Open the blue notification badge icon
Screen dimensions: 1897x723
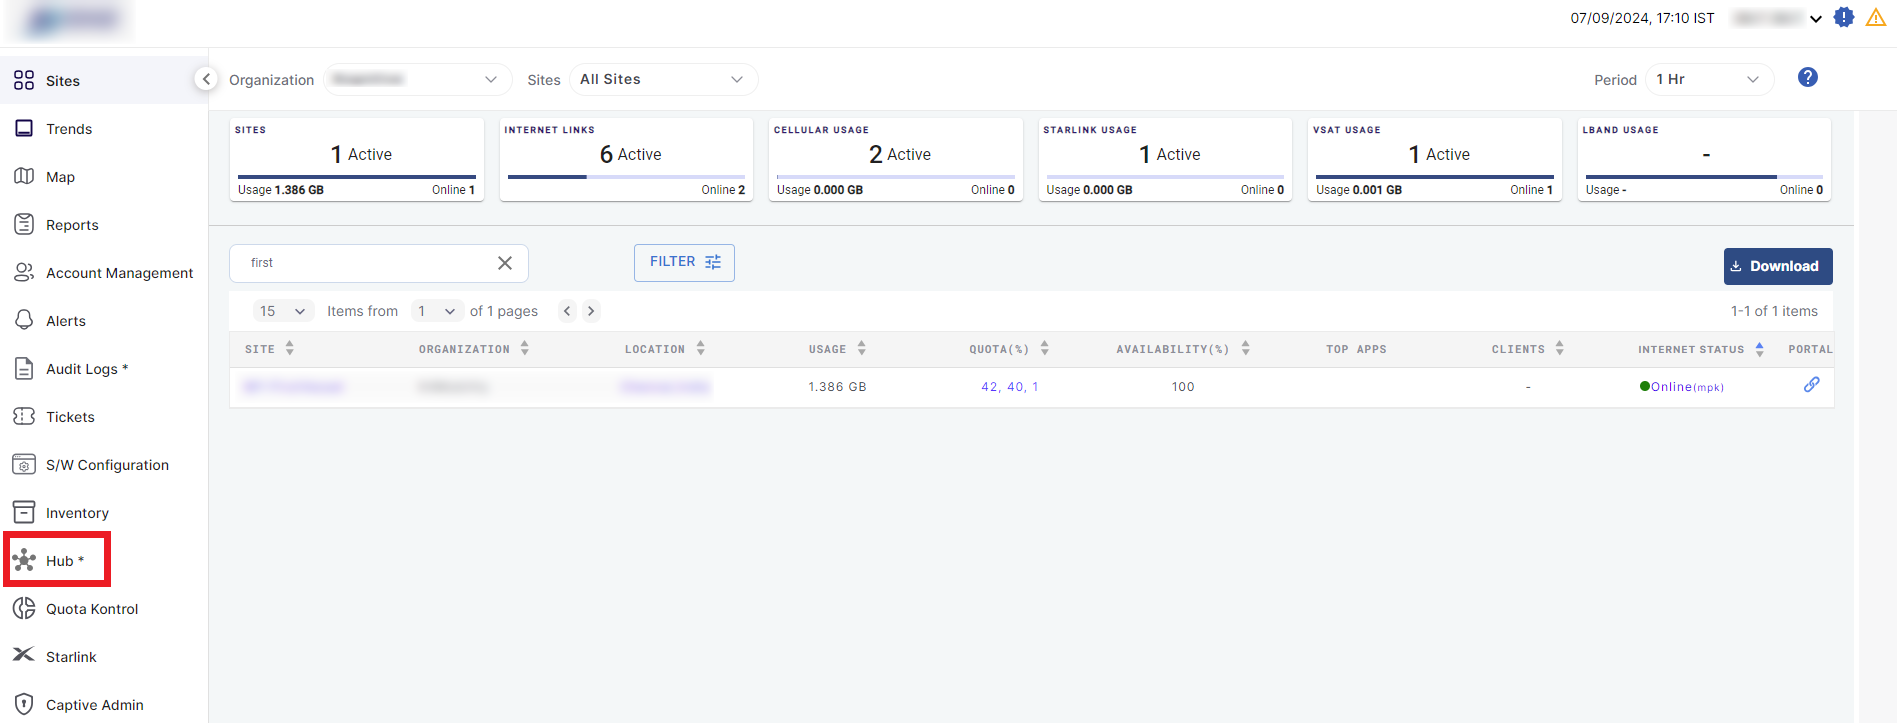[1844, 18]
